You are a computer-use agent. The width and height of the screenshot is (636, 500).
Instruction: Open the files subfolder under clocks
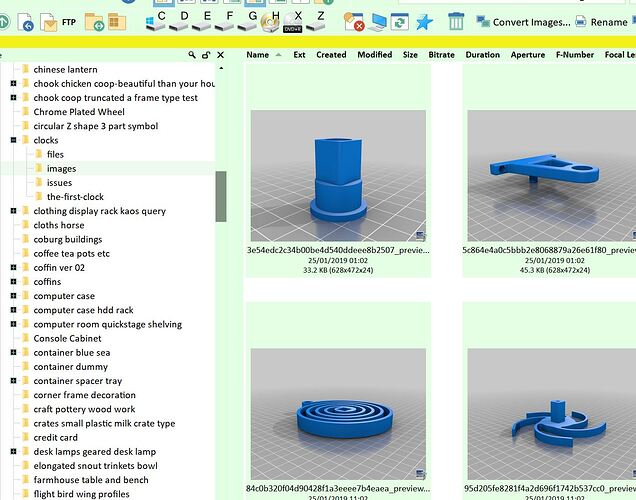pos(55,154)
